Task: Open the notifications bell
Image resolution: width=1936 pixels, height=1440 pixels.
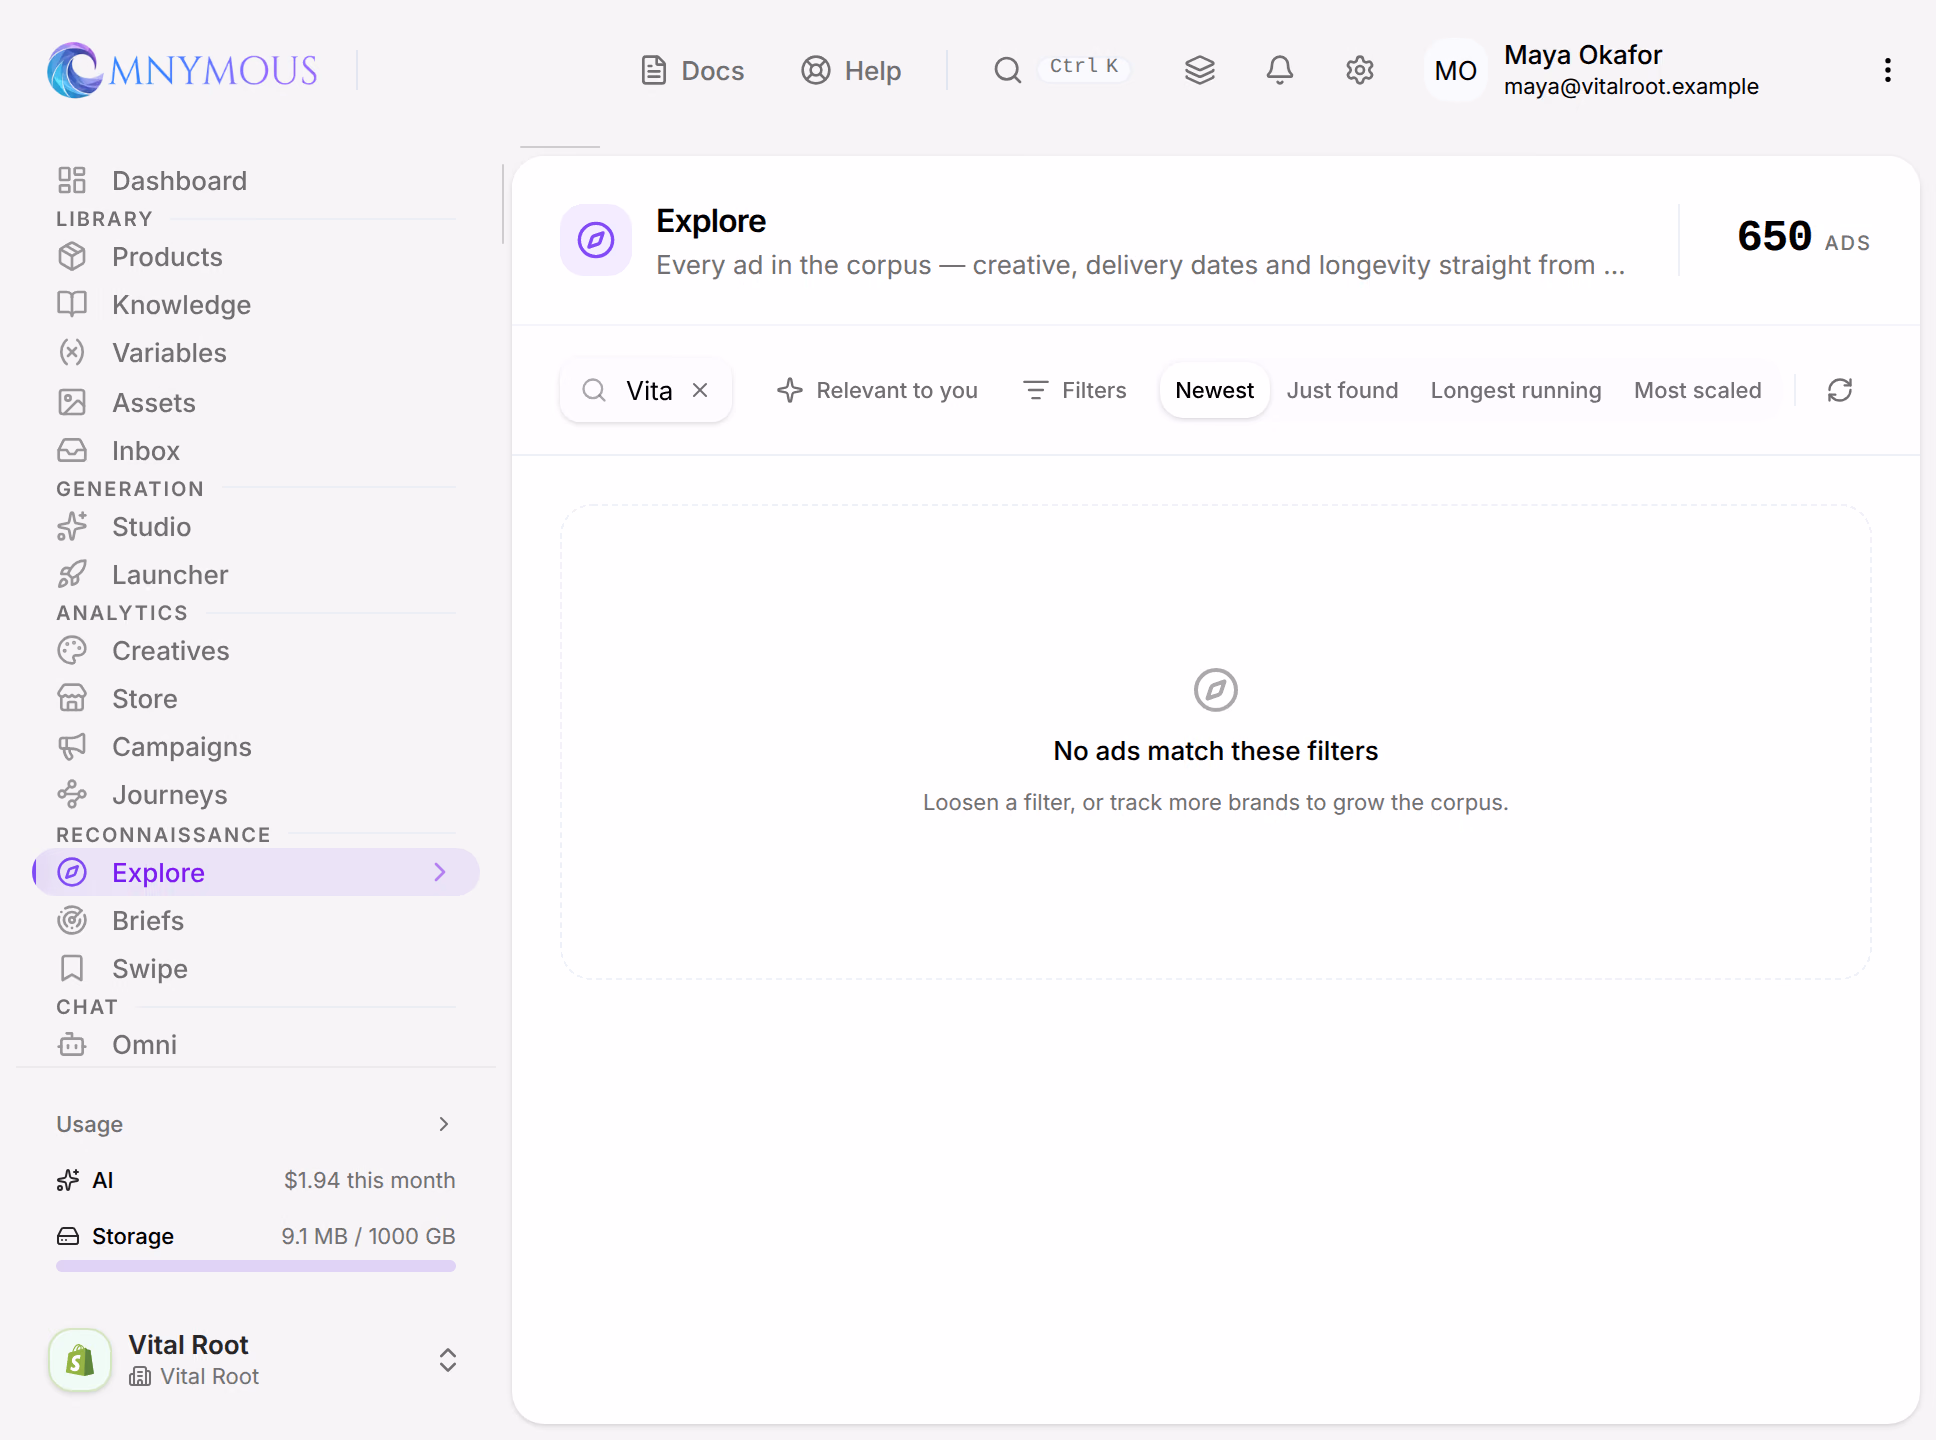Action: (x=1279, y=70)
